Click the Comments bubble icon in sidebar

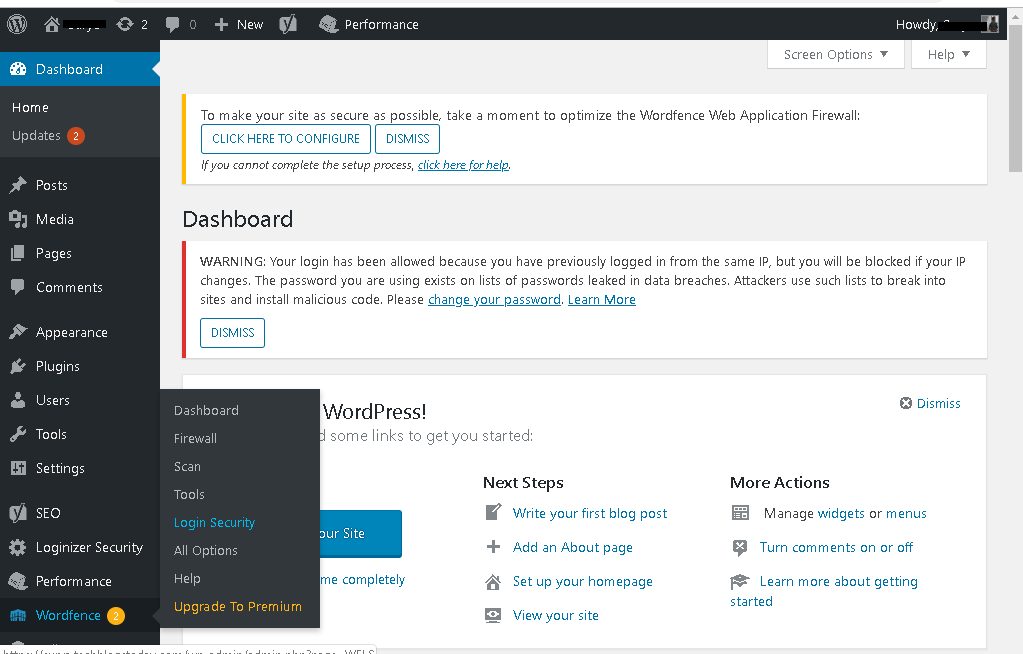click(18, 287)
